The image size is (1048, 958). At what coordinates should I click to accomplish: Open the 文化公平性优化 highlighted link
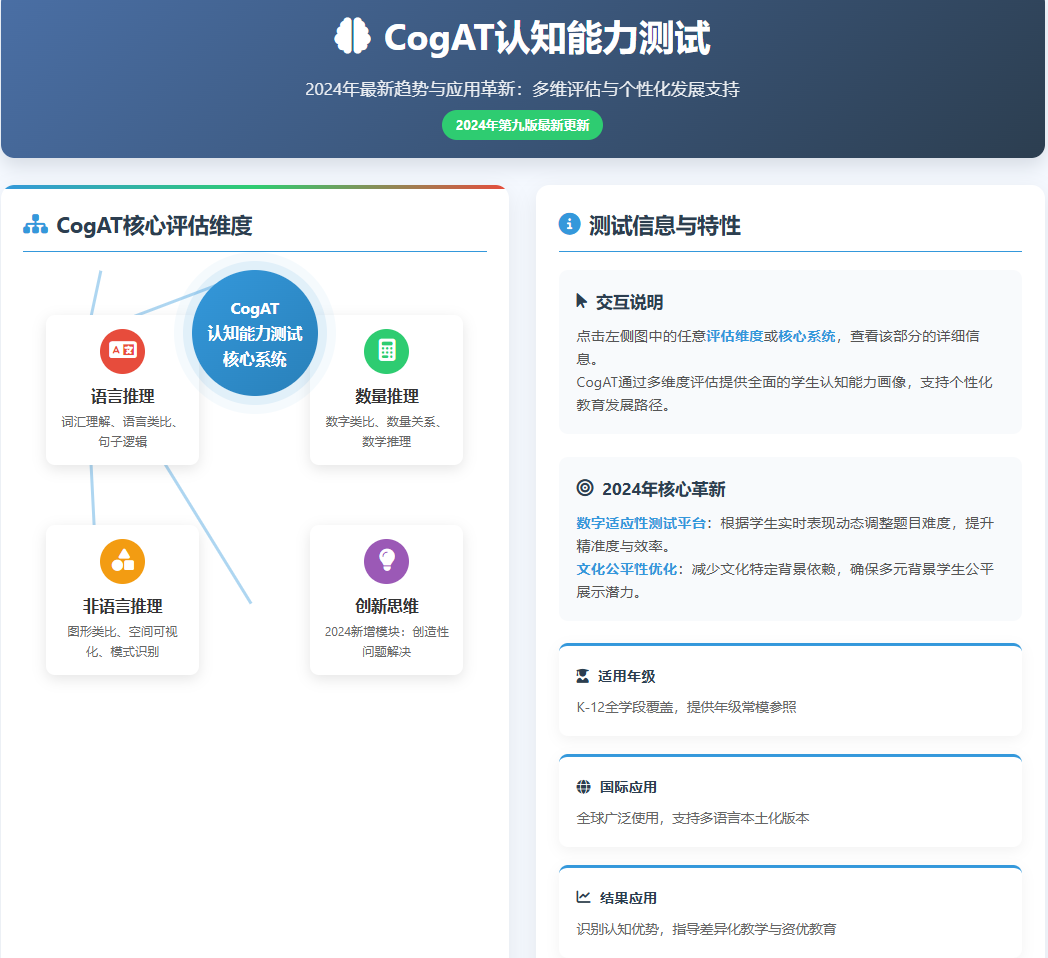[x=628, y=569]
